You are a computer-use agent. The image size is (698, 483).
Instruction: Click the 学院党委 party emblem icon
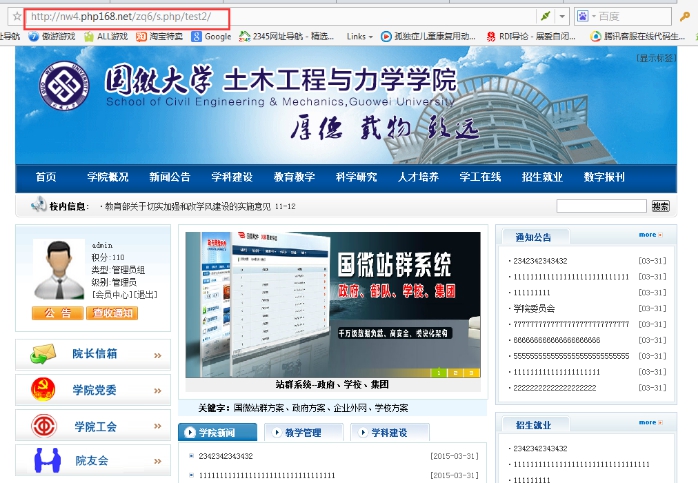pos(44,390)
